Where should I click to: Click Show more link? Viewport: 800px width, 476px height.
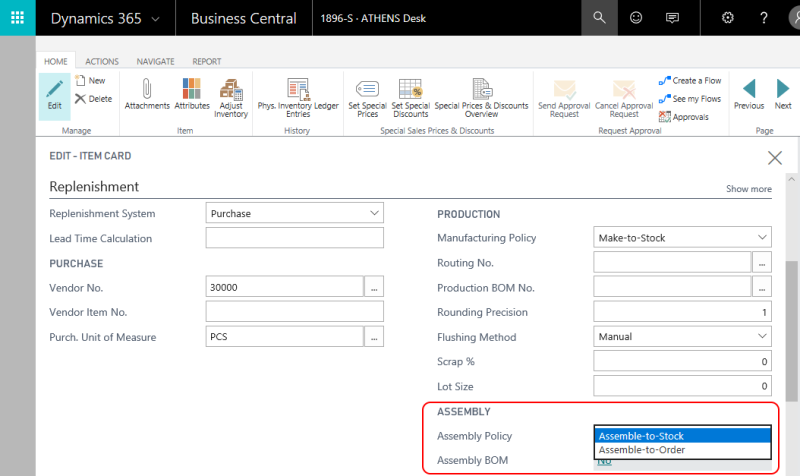point(748,189)
